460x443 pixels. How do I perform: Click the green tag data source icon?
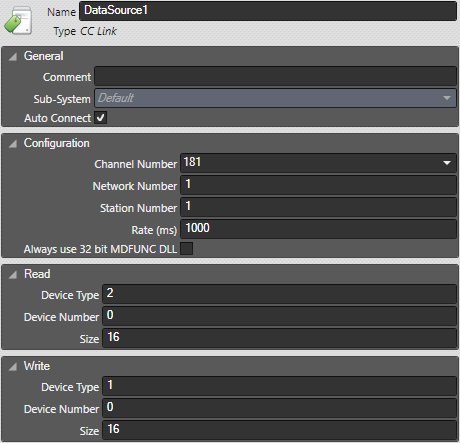click(18, 21)
